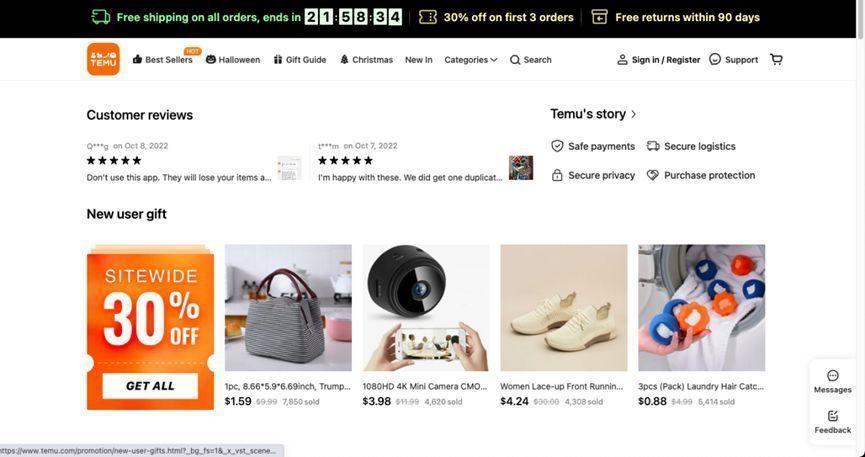Open the striped lunch bag thumbnail
Viewport: 865px width, 457px height.
coord(288,308)
